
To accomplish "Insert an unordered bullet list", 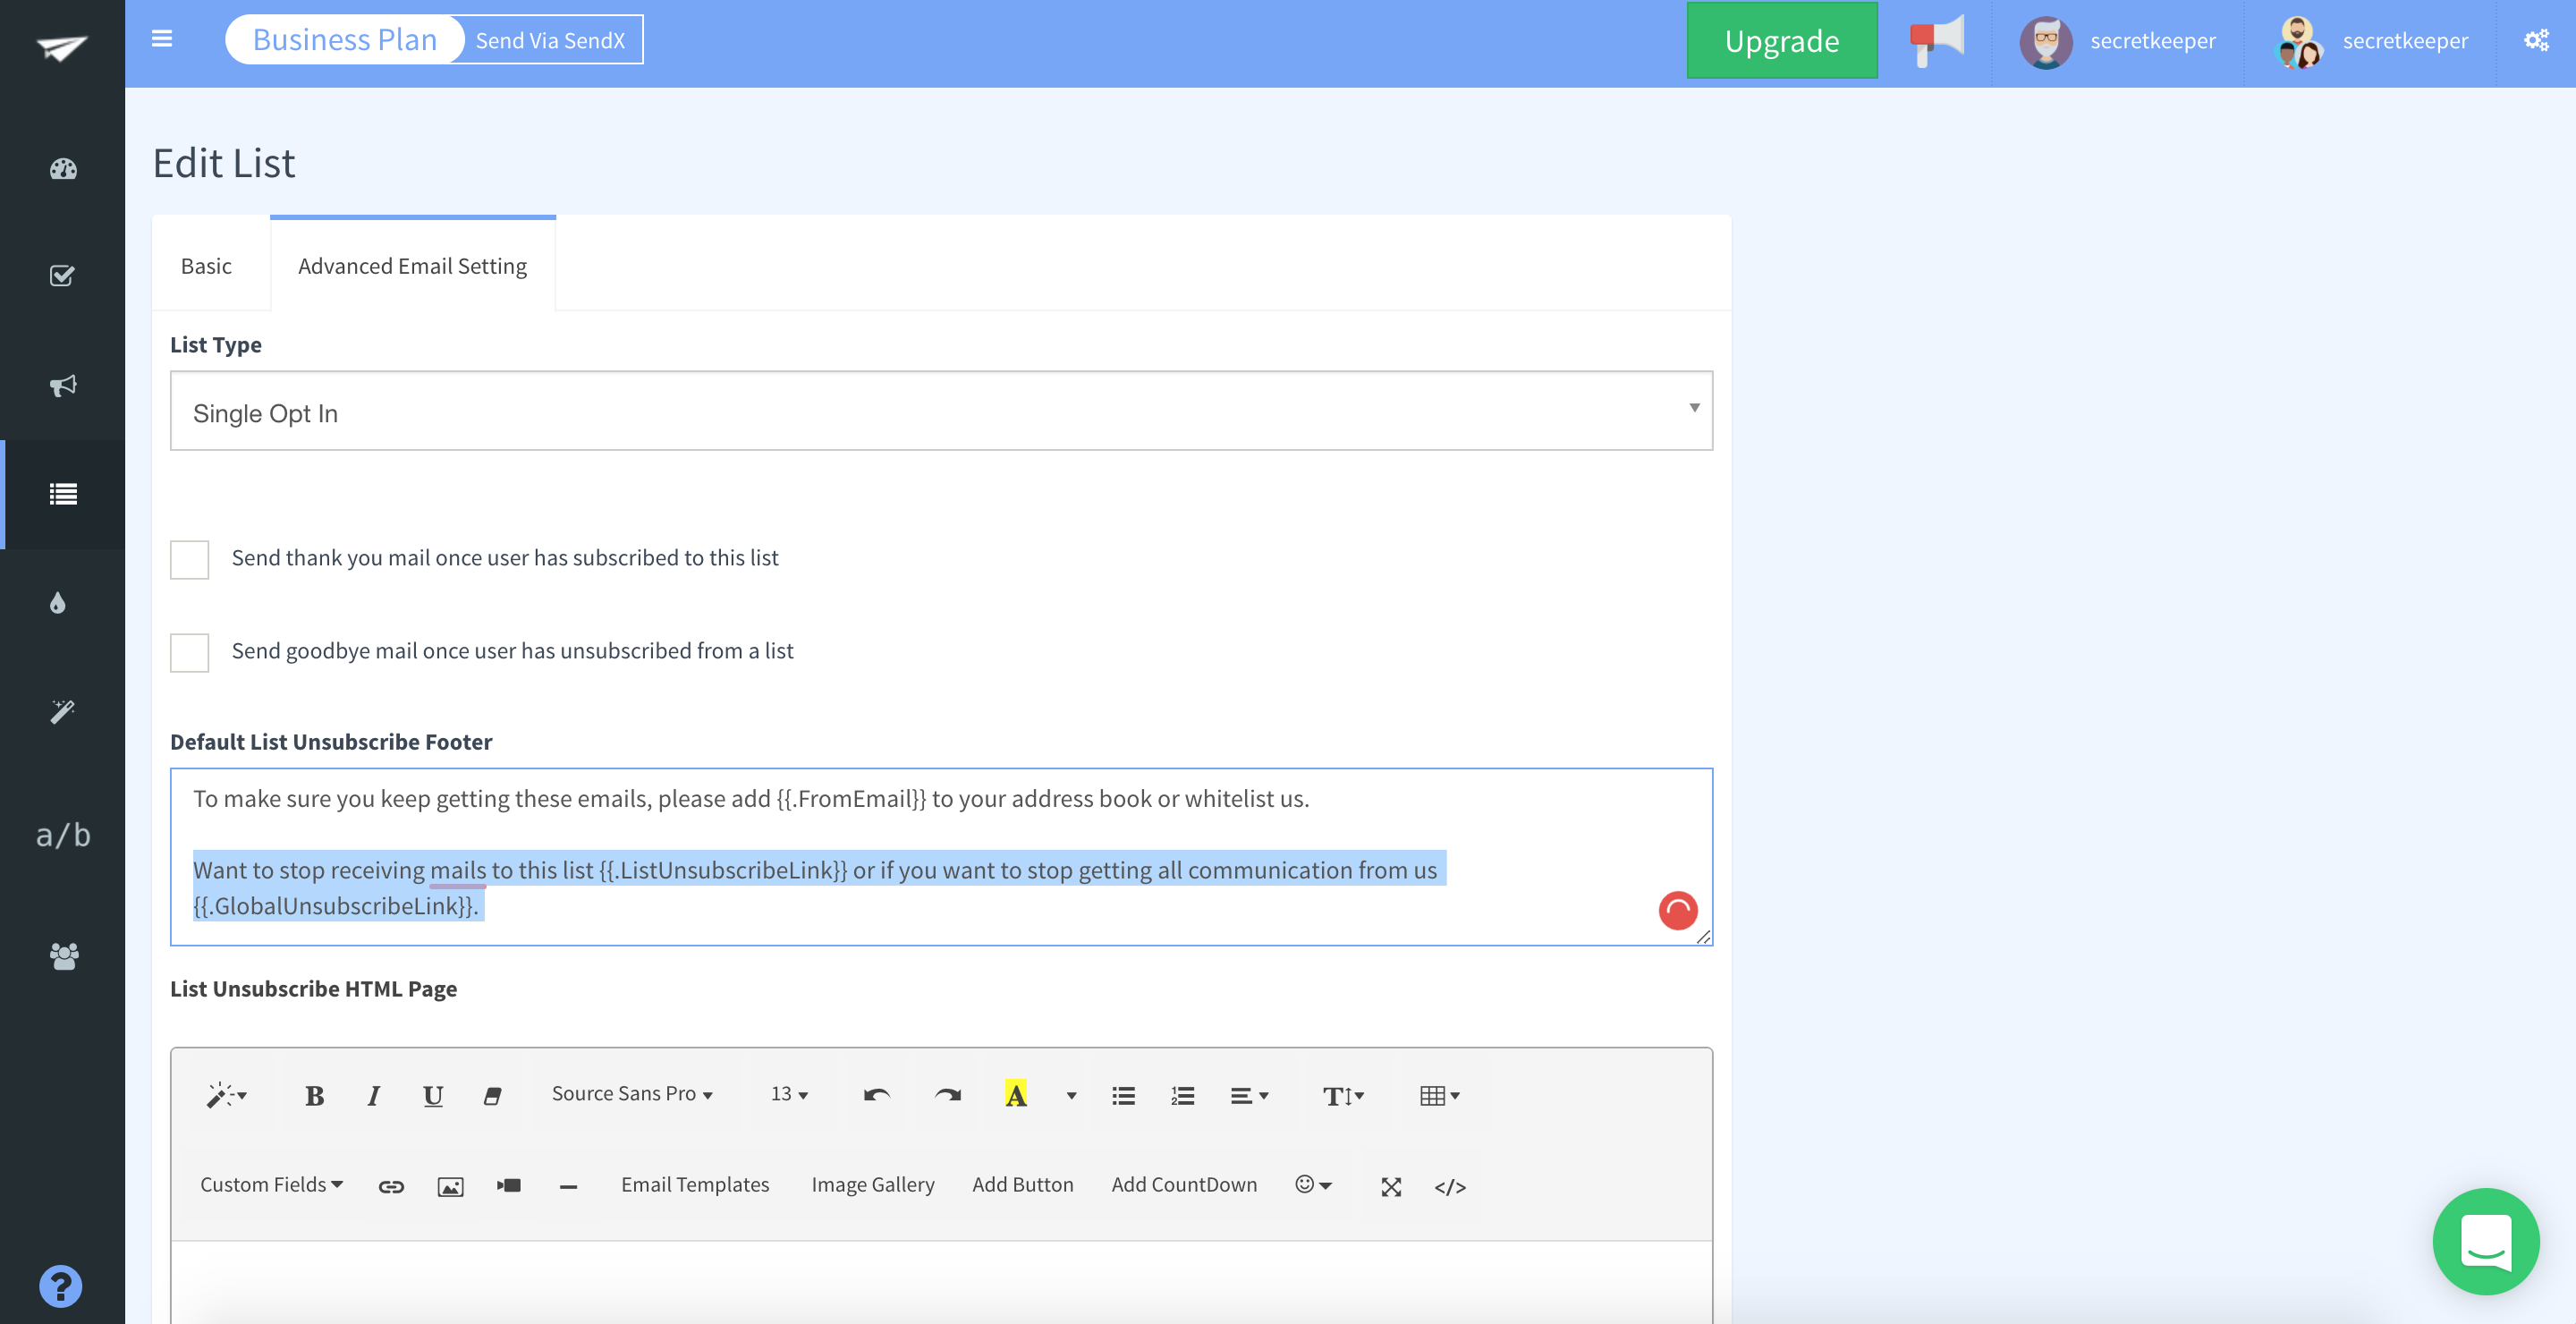I will coord(1124,1096).
